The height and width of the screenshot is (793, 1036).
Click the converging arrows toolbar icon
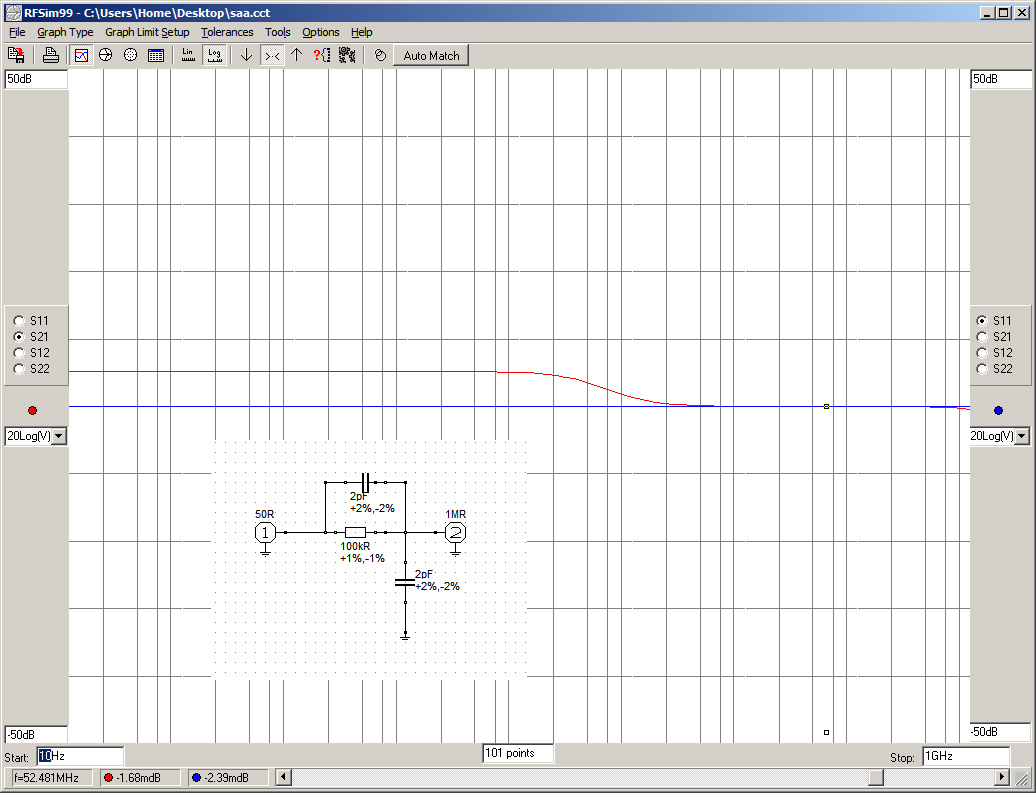pos(272,56)
